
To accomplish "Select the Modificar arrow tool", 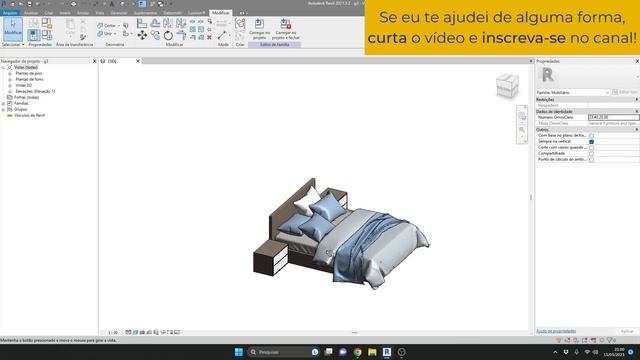I will (x=13, y=28).
